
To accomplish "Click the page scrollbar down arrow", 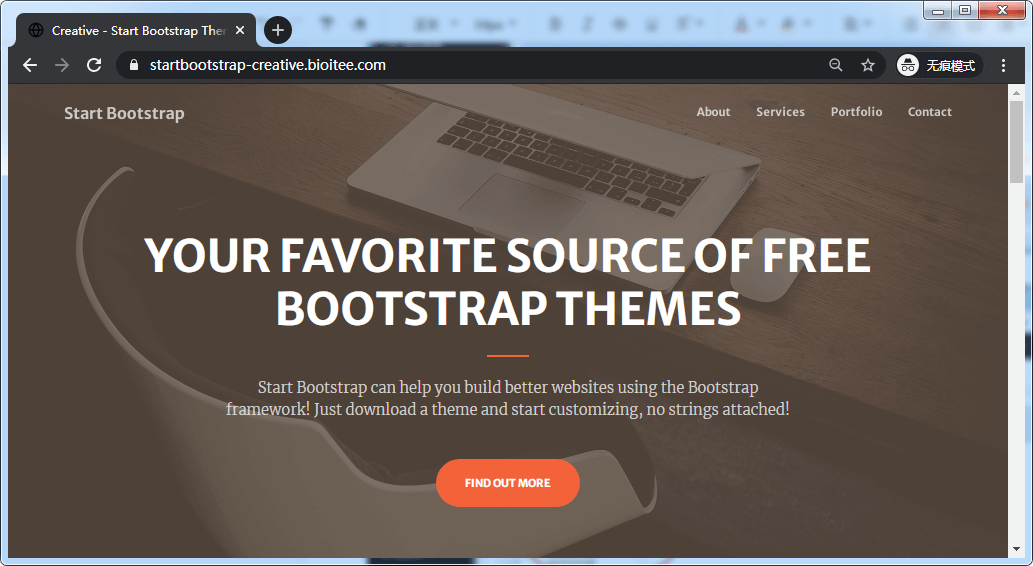I will click(x=1015, y=550).
